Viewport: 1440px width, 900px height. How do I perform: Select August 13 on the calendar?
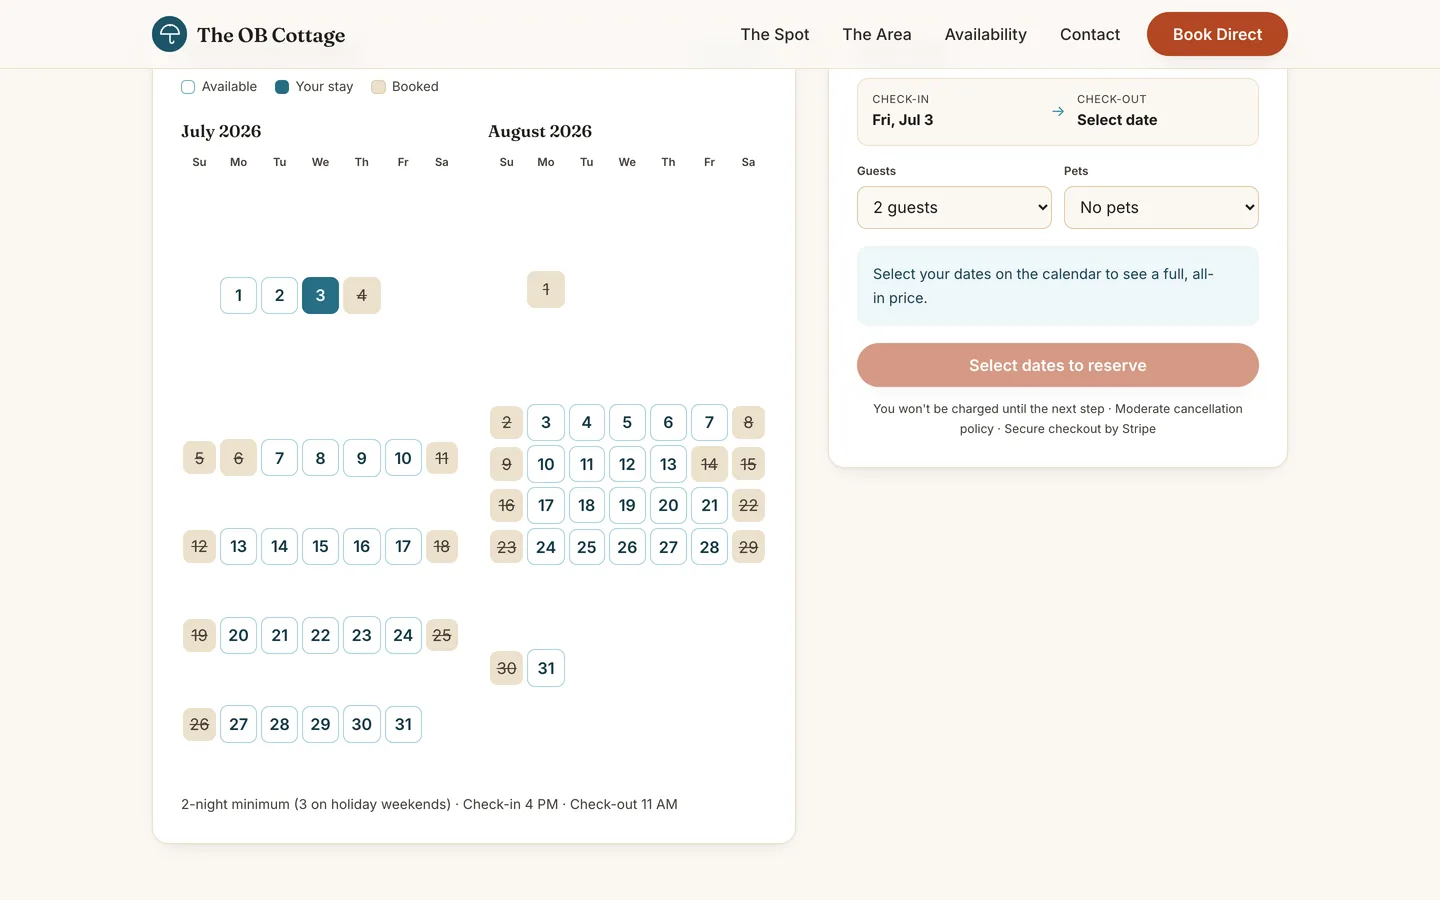(x=668, y=464)
